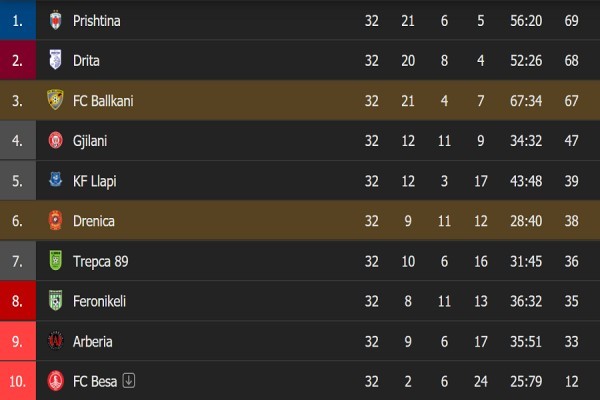
Task: Click the Prishtina club crest
Action: (56, 20)
